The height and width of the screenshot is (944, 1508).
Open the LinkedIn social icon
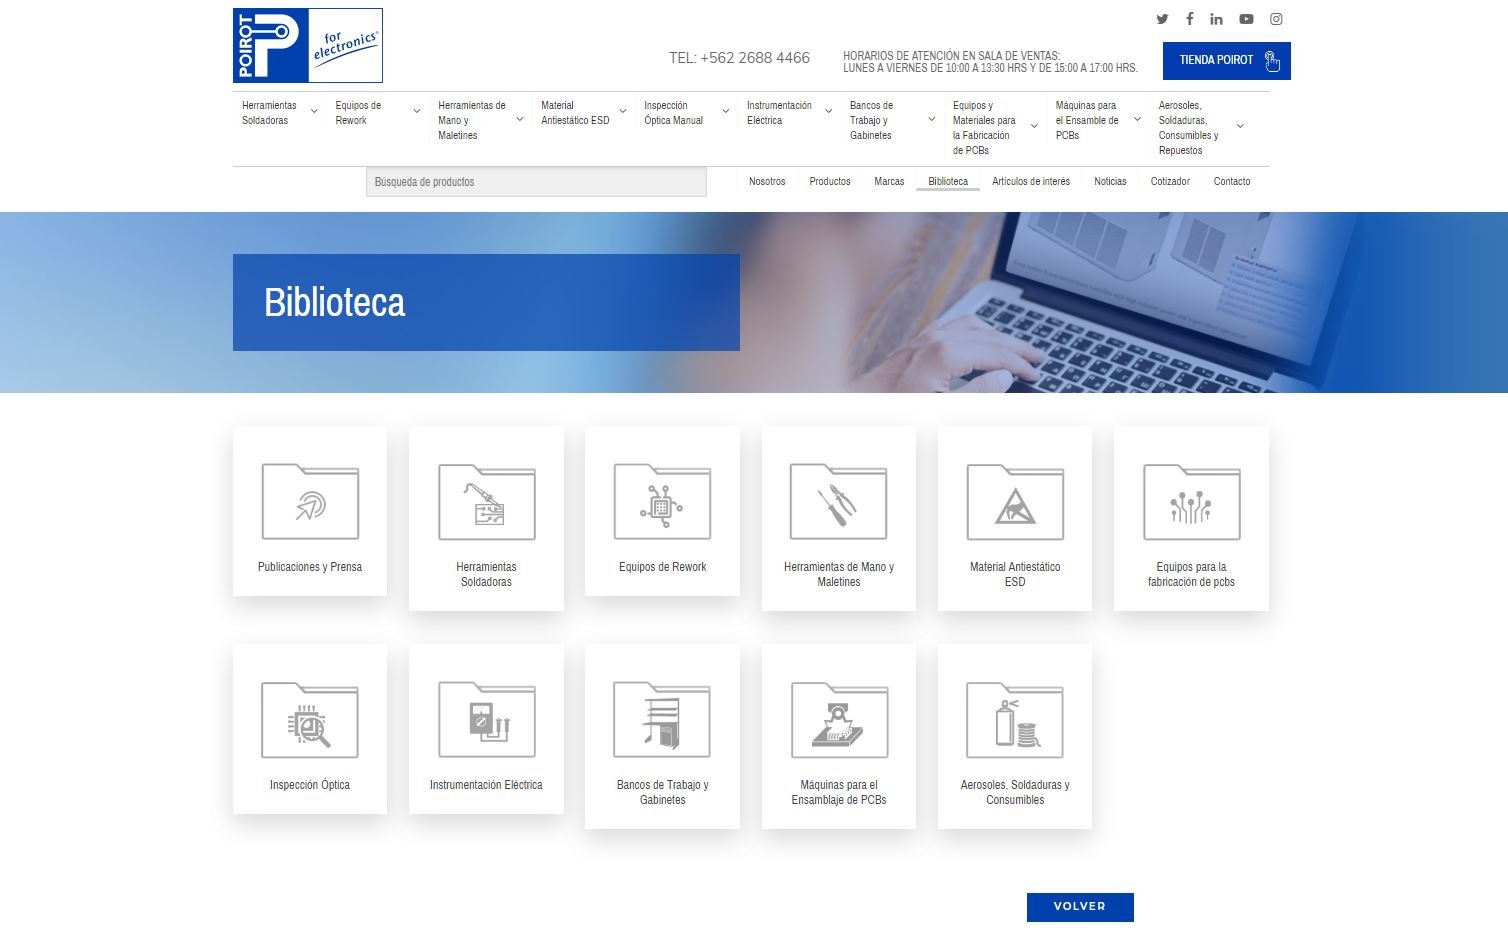(1216, 19)
